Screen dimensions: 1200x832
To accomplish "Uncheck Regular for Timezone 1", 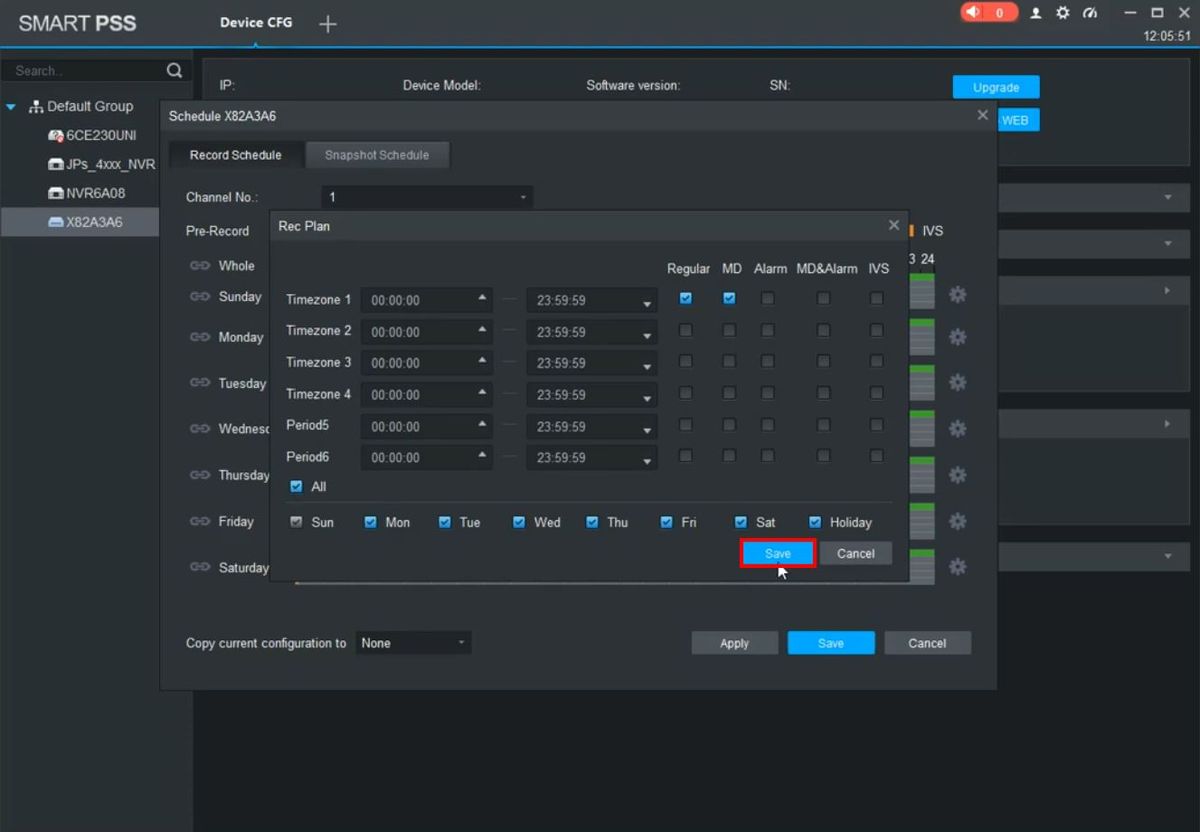I will [685, 298].
